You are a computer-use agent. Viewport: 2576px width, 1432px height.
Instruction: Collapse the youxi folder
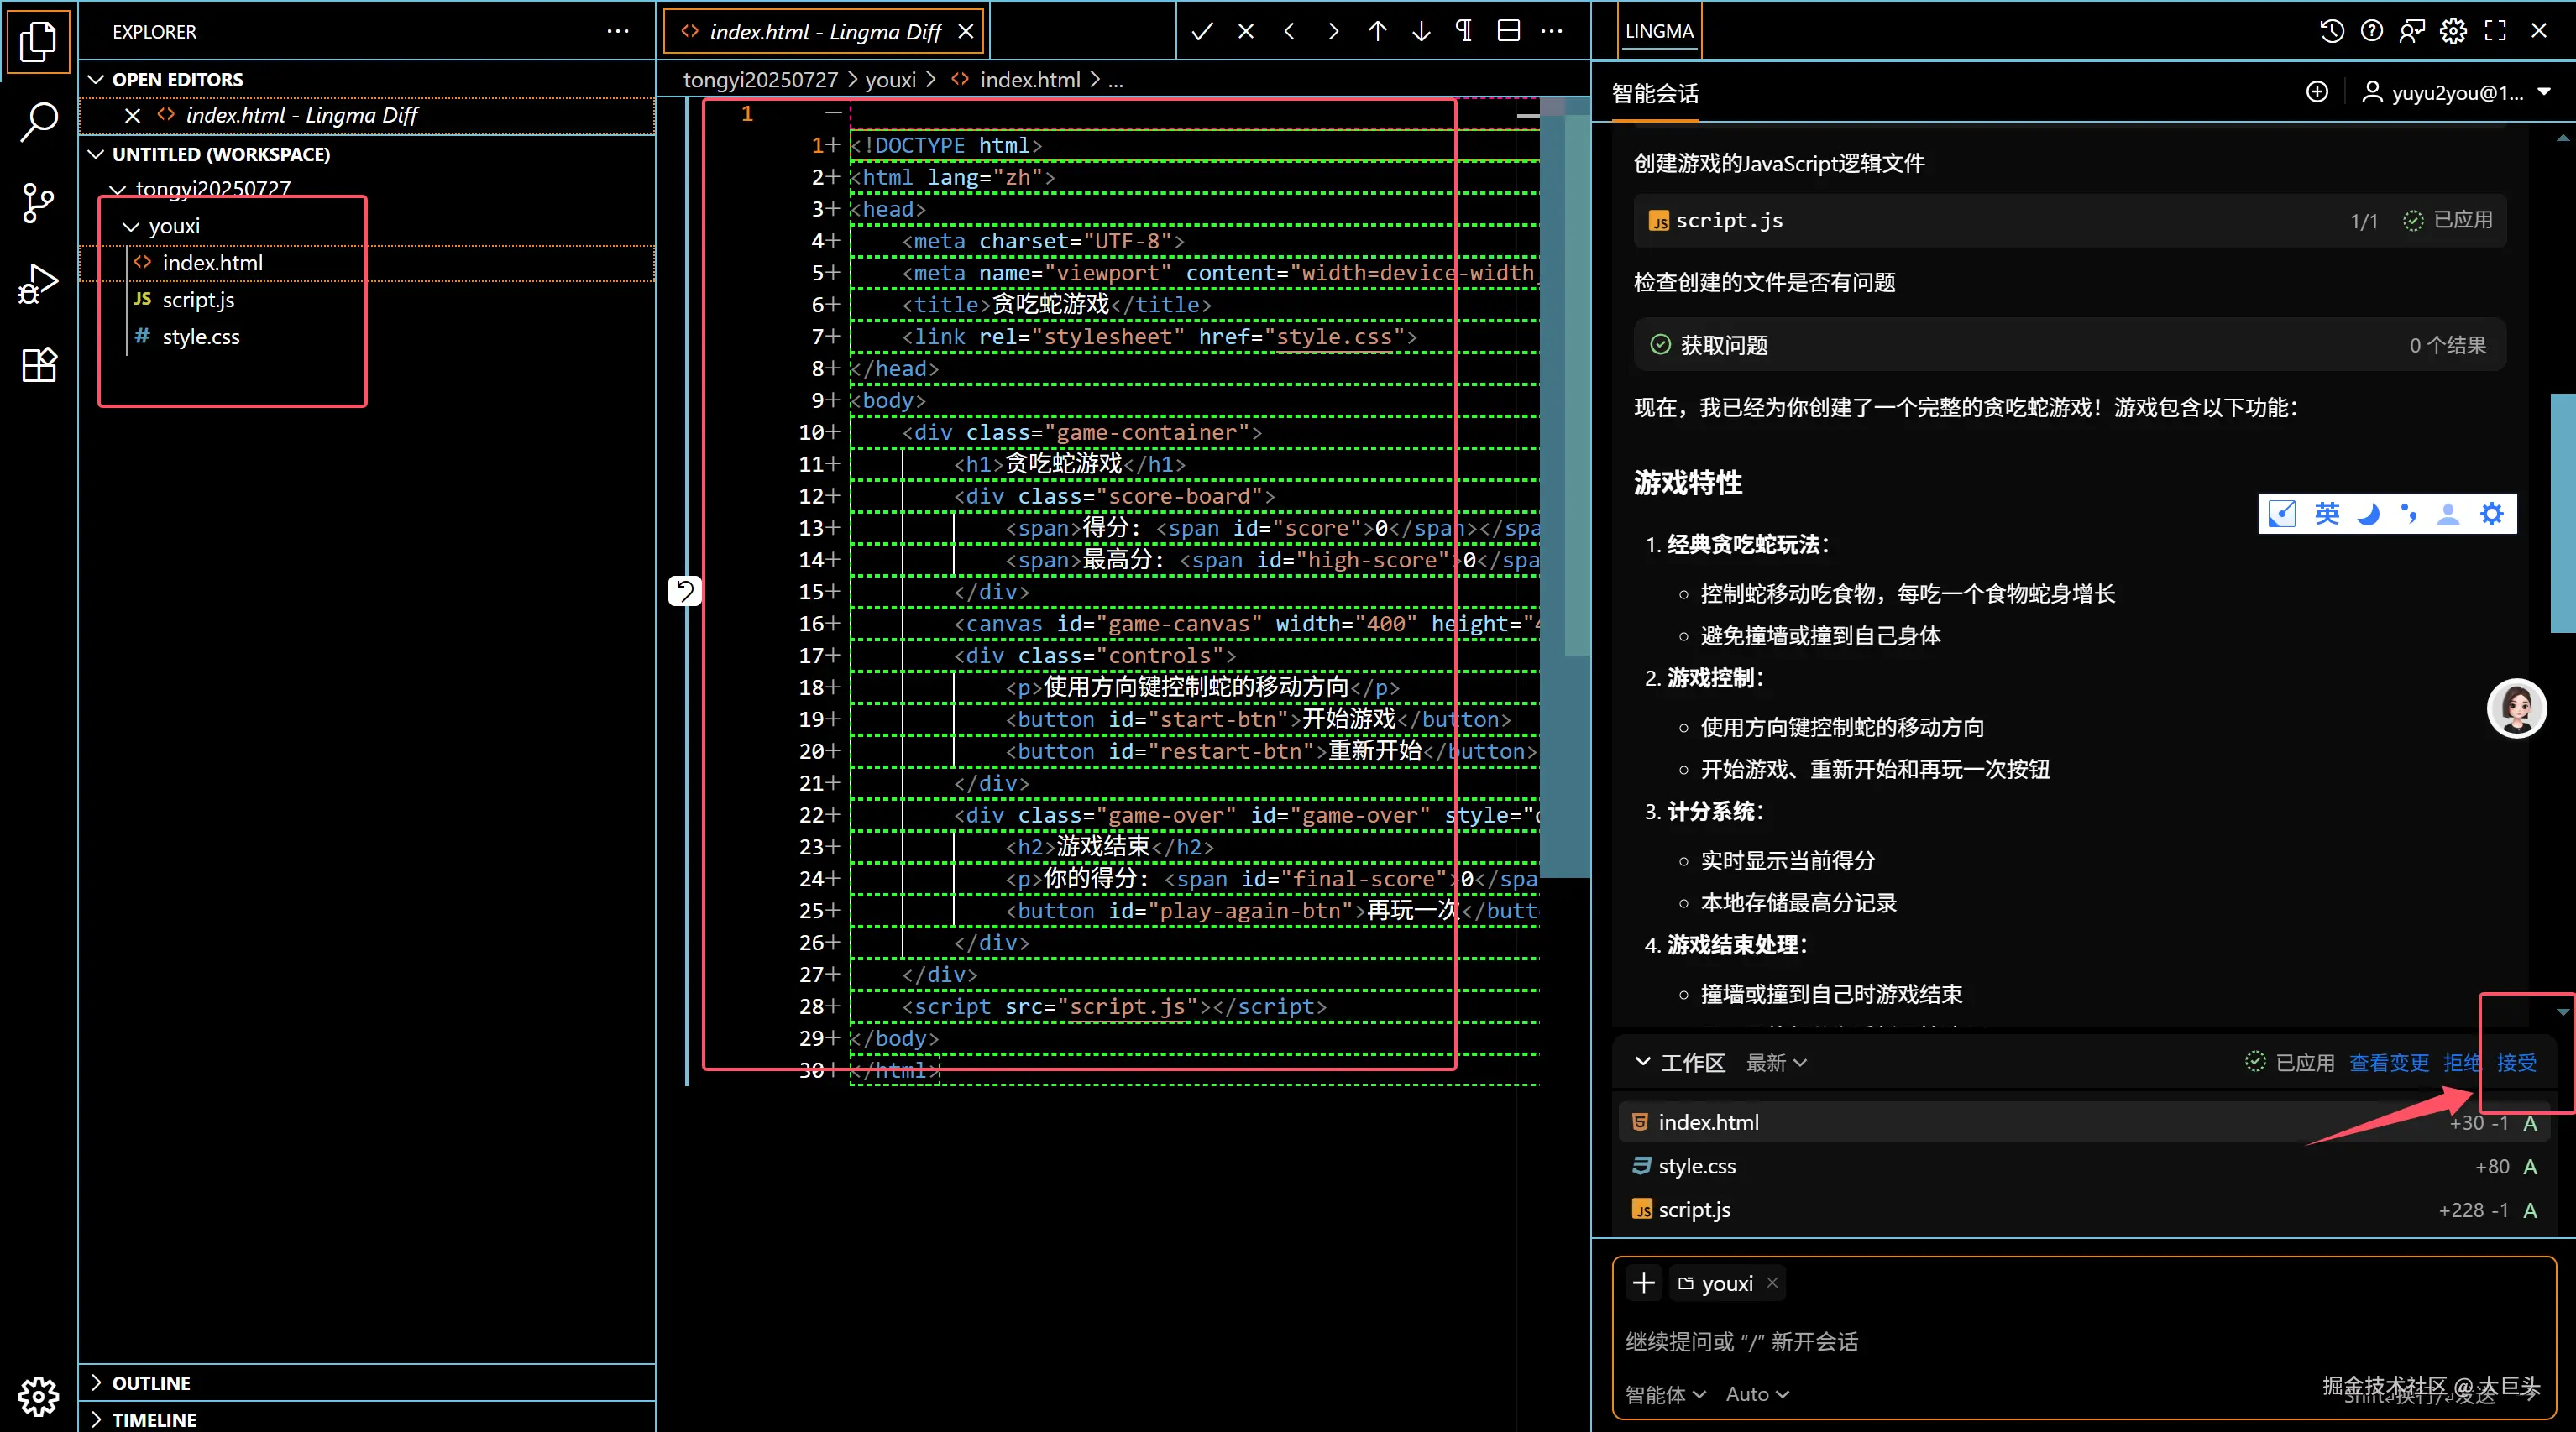131,226
